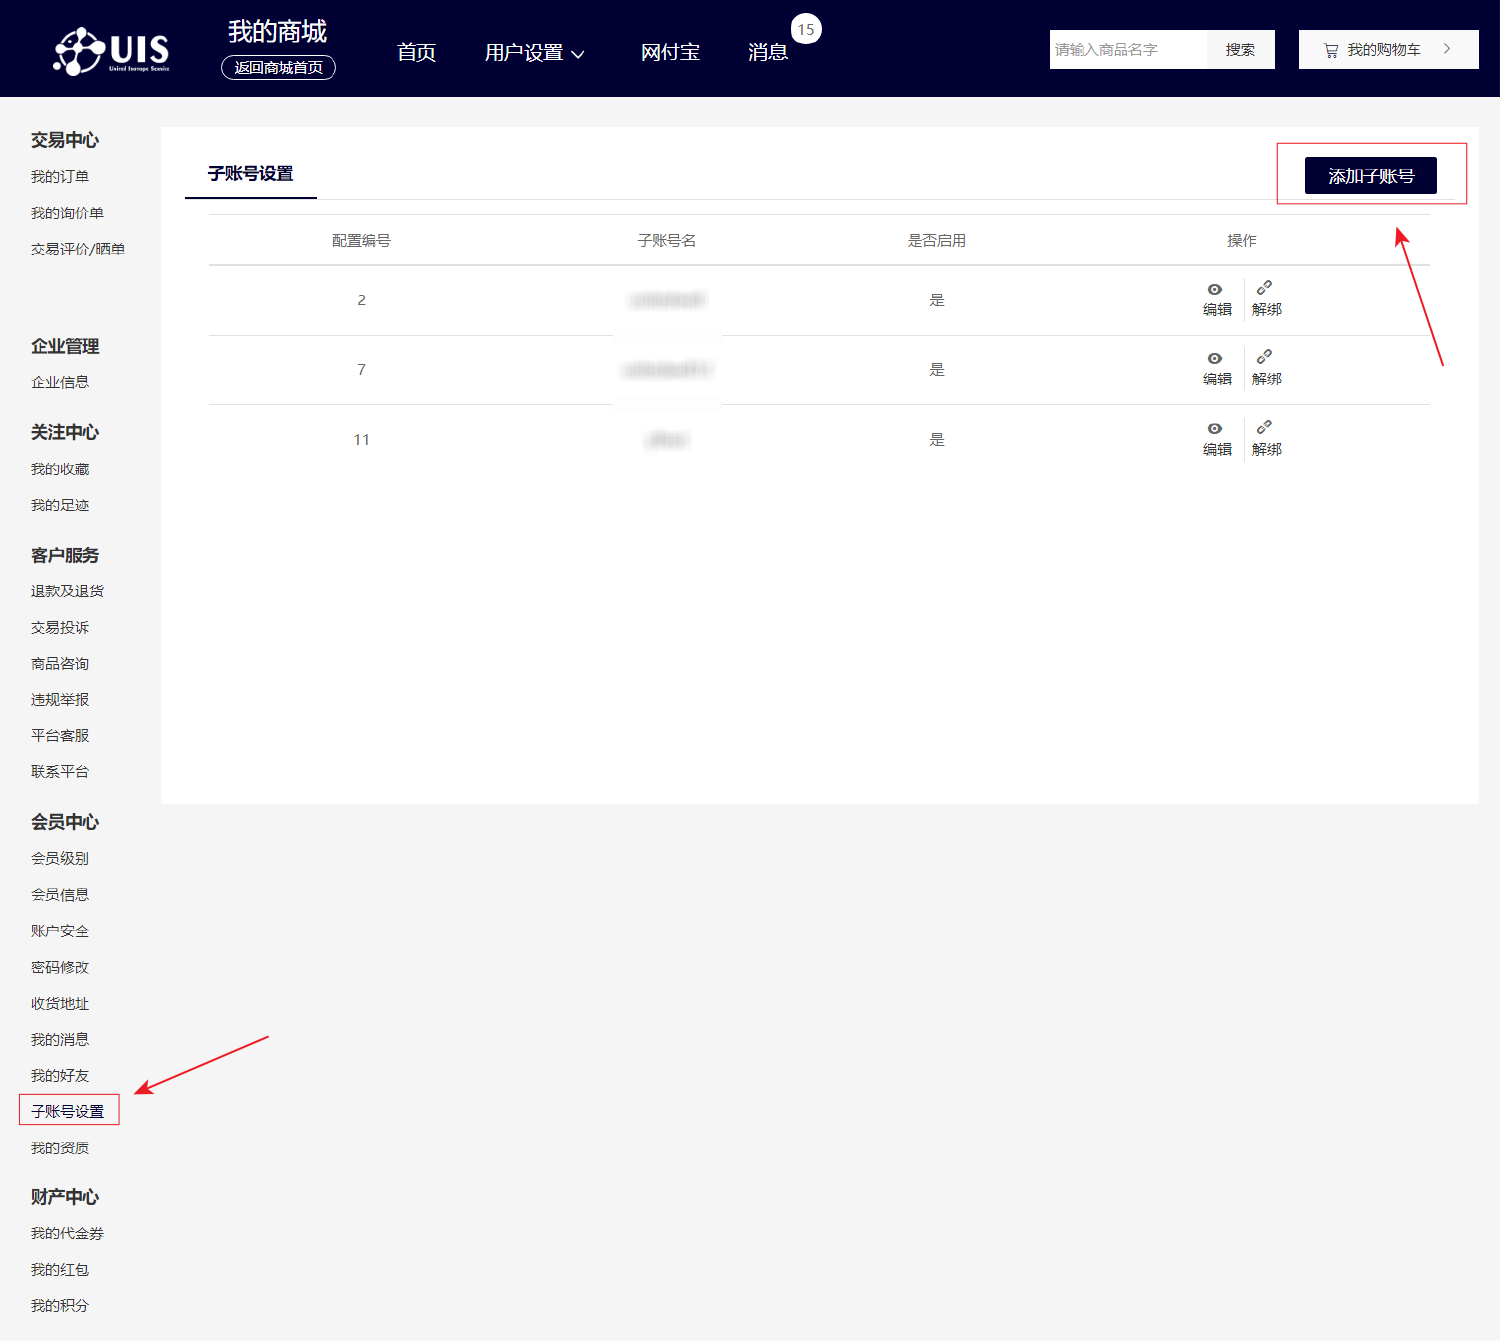
Task: Open 我的红包 in sidebar
Action: click(x=60, y=1269)
